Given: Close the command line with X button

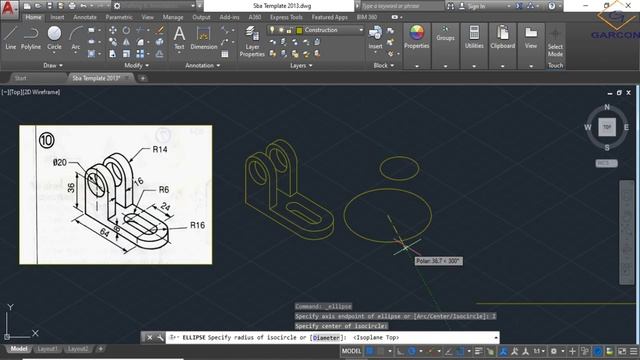Looking at the screenshot, I should pos(149,338).
